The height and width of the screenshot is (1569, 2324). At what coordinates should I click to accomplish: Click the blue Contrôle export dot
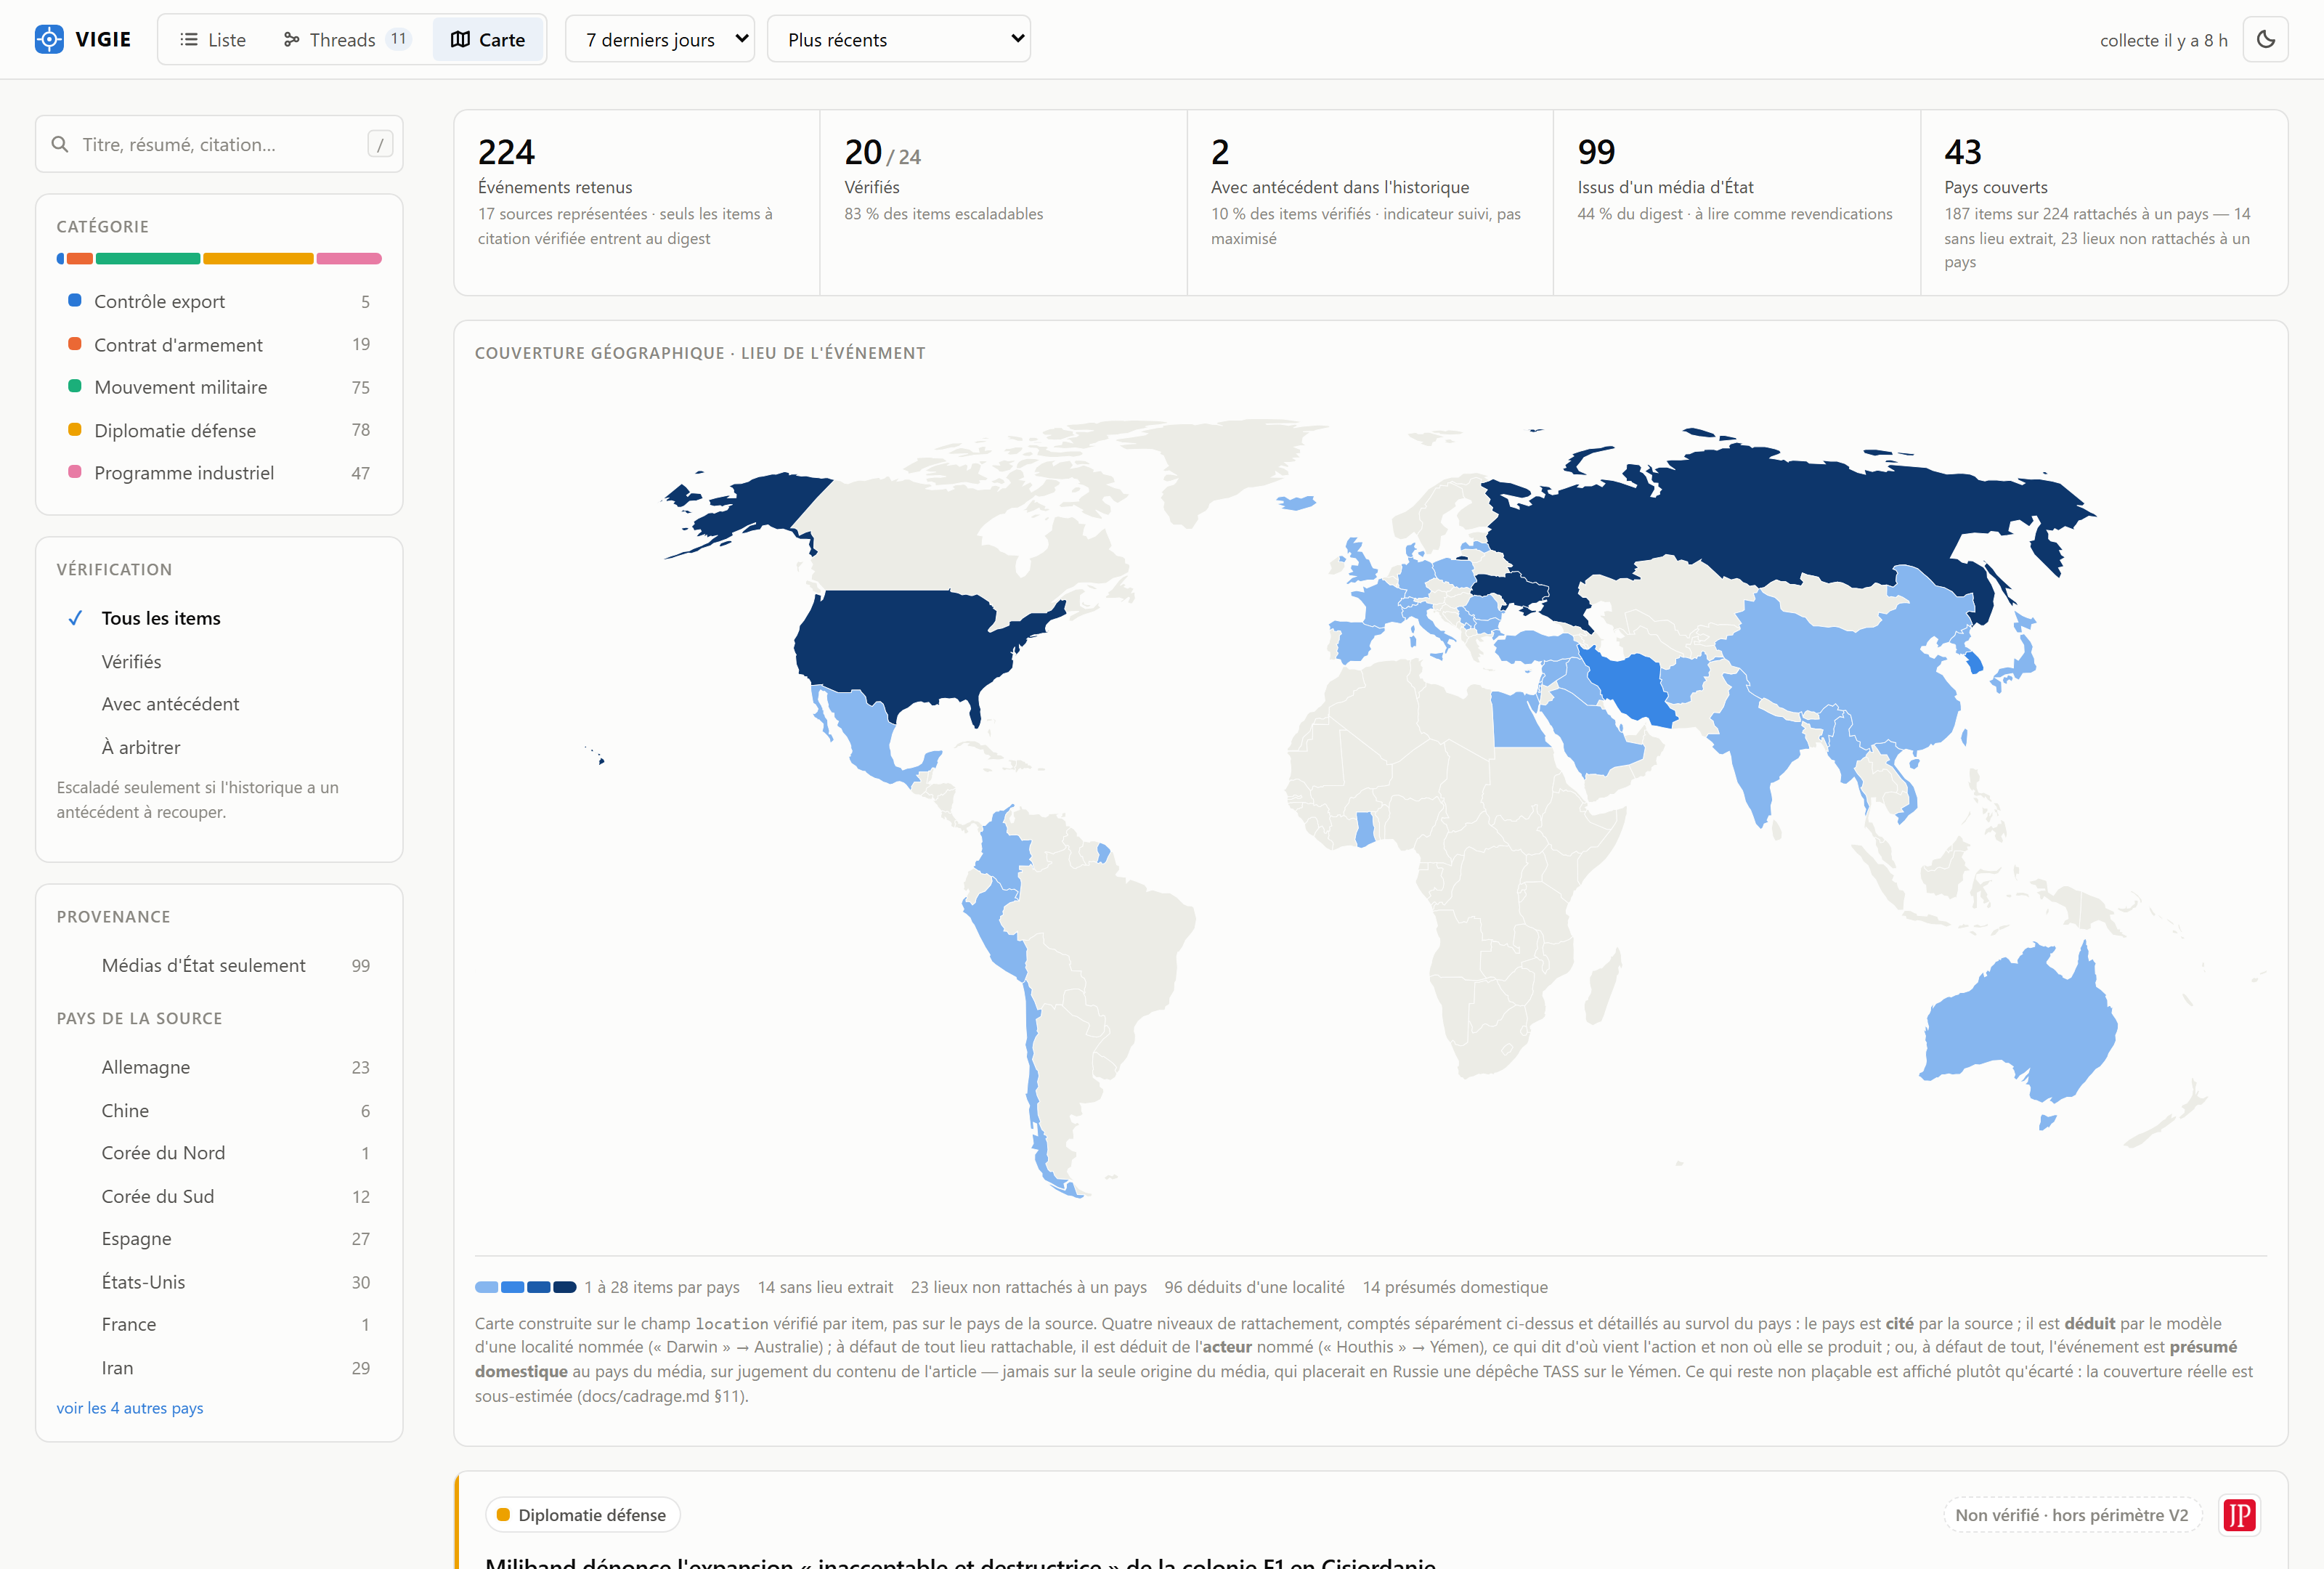click(x=75, y=300)
